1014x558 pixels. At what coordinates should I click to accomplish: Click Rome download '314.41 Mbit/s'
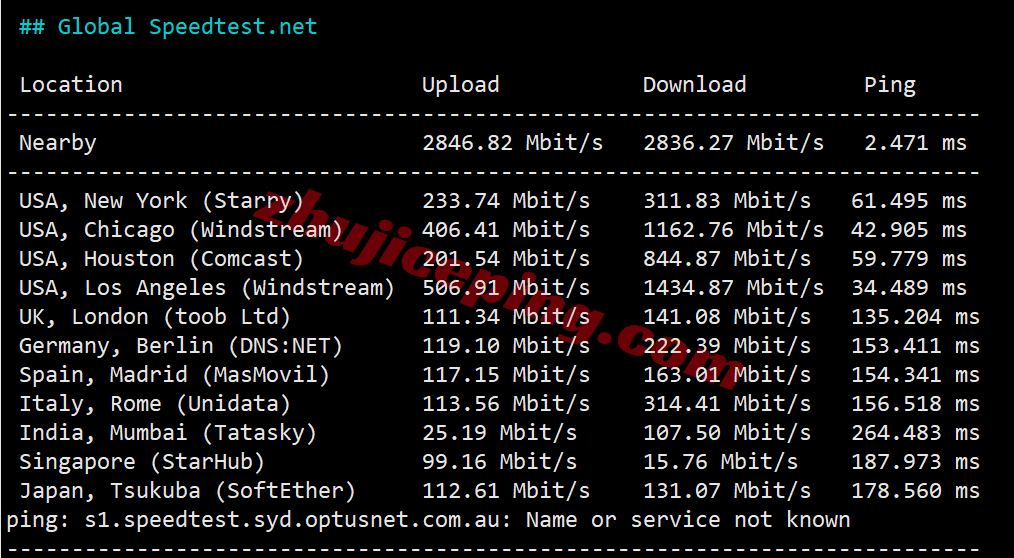727,404
